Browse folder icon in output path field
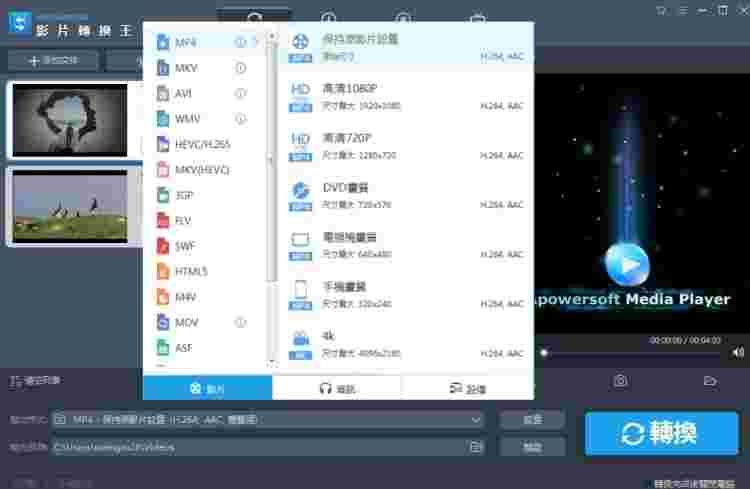This screenshot has width=750, height=489. click(x=475, y=447)
